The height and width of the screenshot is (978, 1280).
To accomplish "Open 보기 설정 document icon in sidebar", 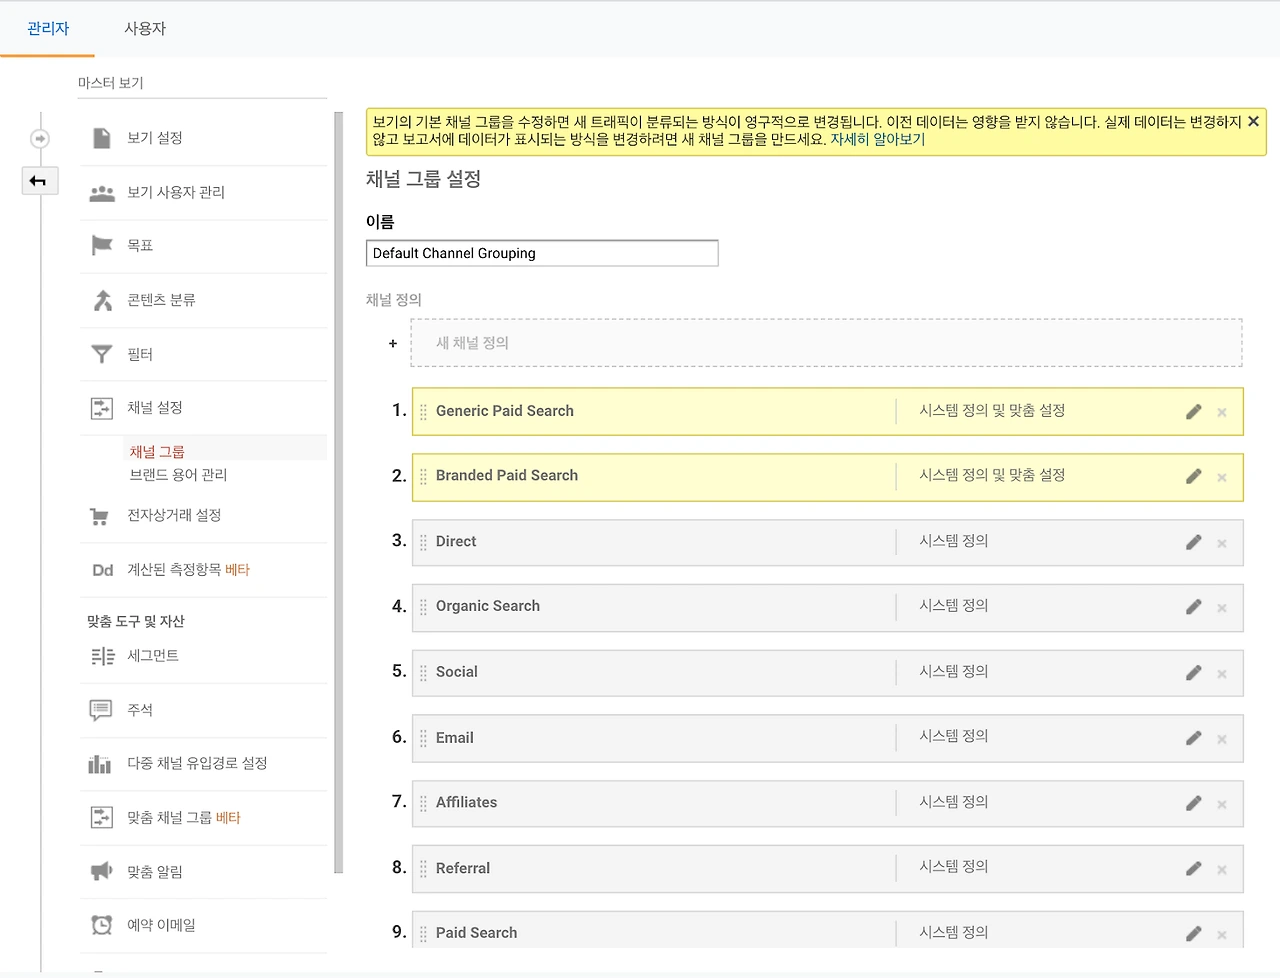I will point(101,138).
